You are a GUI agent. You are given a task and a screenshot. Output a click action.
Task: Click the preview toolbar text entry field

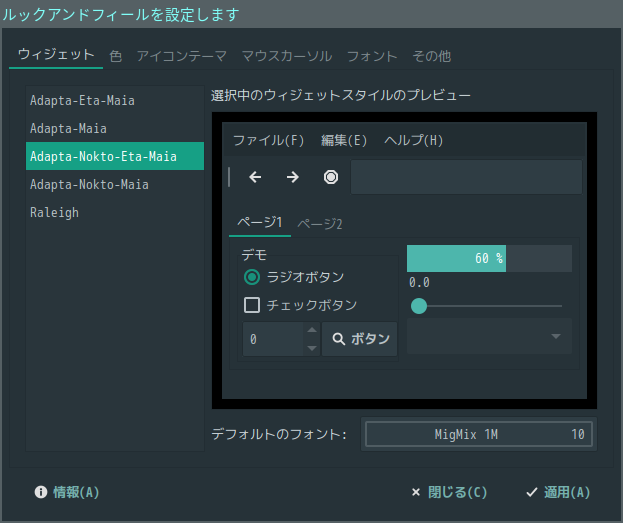click(466, 177)
